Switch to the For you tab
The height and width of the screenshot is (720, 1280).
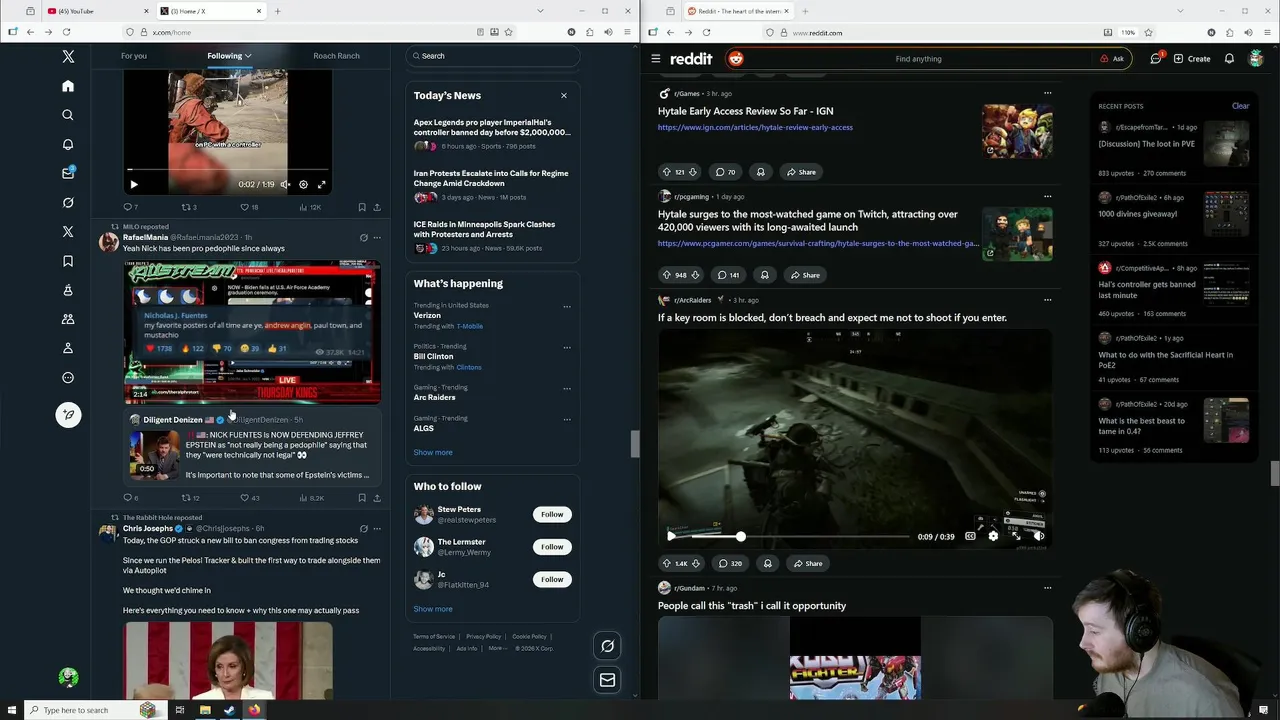134,56
